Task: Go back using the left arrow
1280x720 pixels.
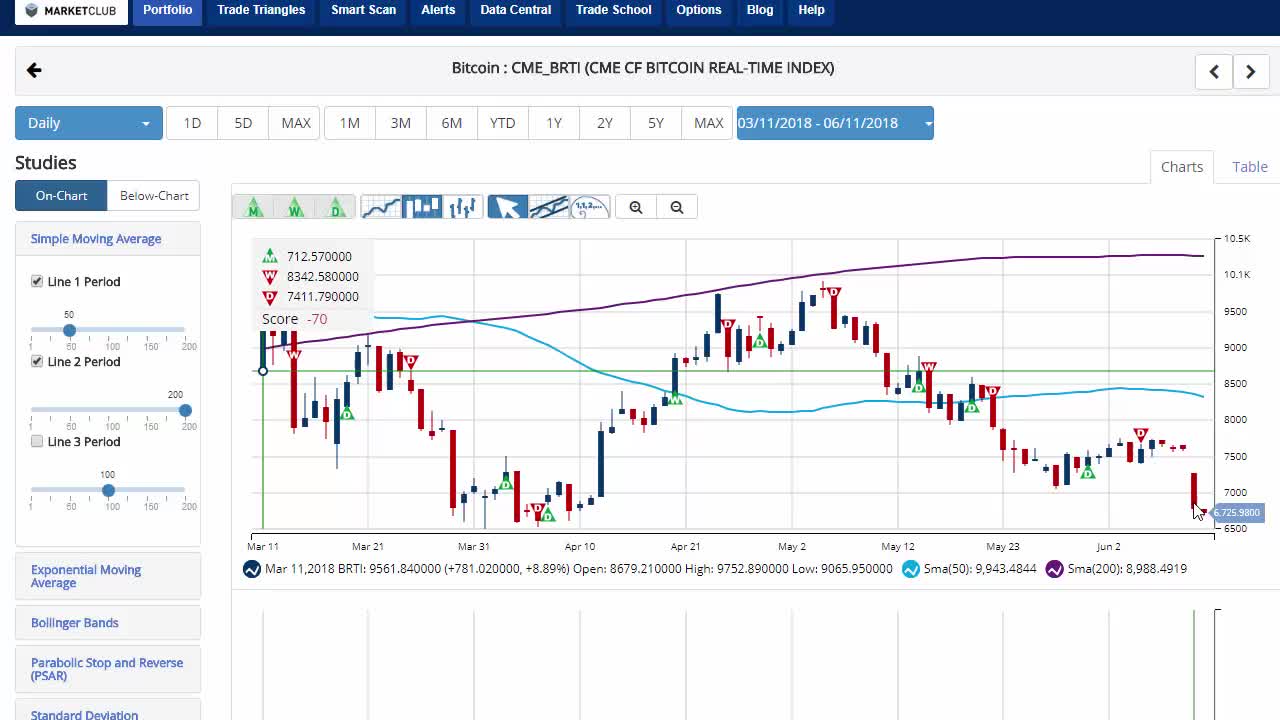Action: [34, 70]
